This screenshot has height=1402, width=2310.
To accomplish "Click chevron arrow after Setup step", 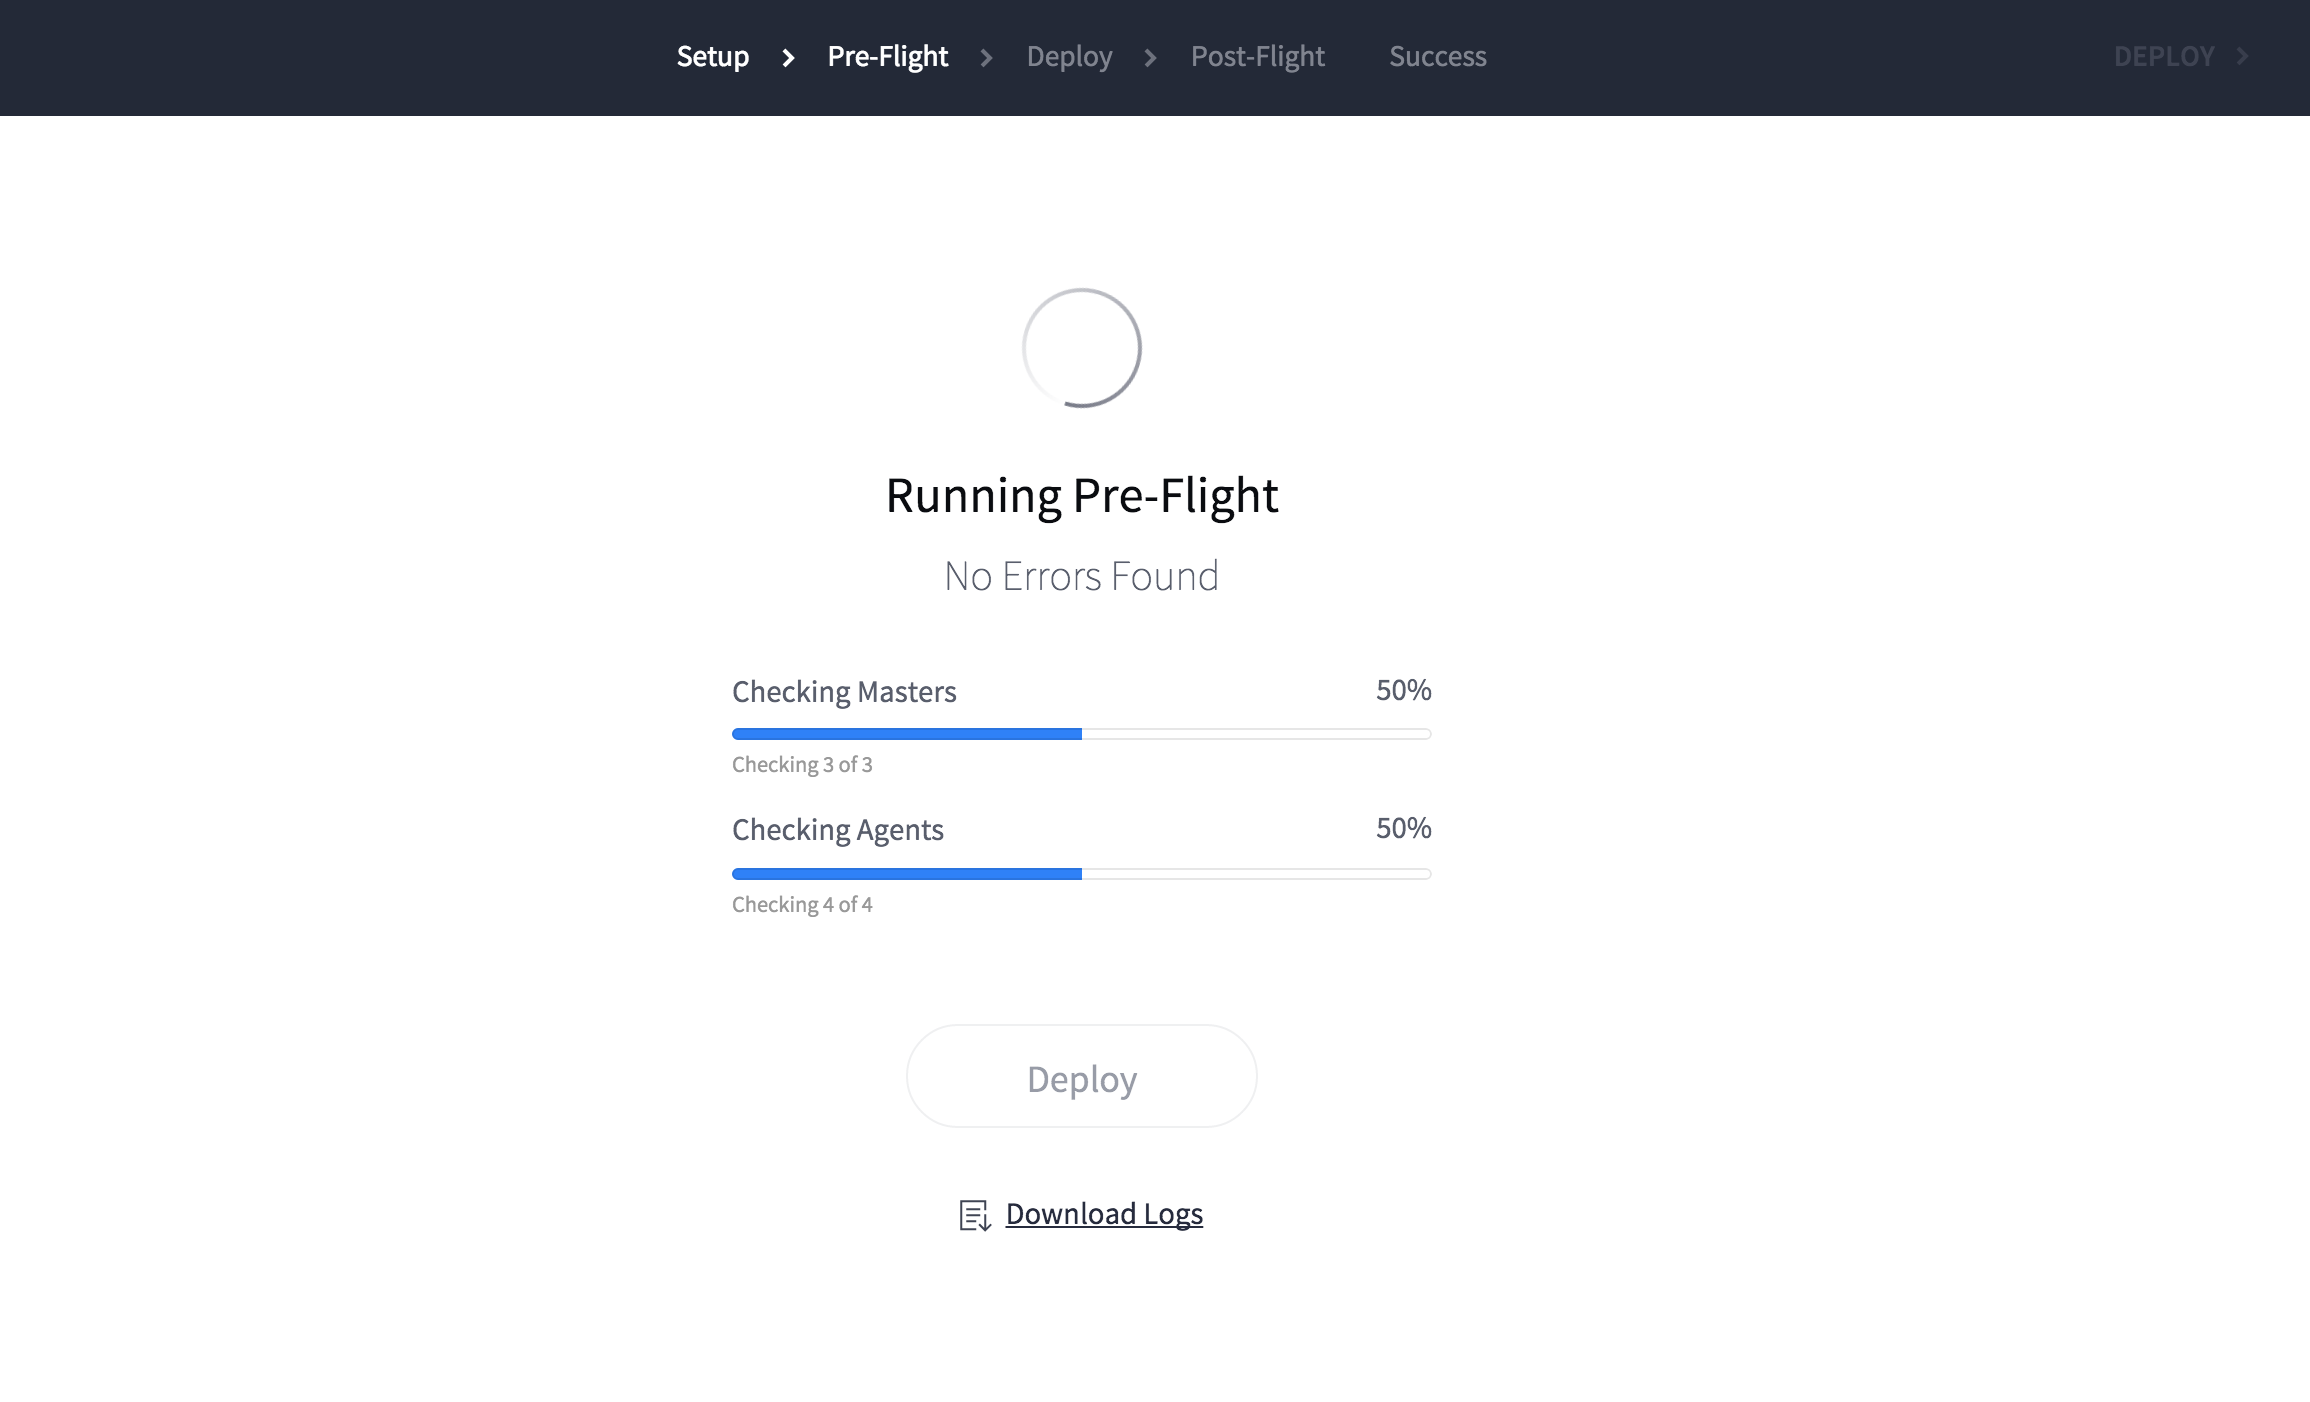I will click(x=788, y=58).
